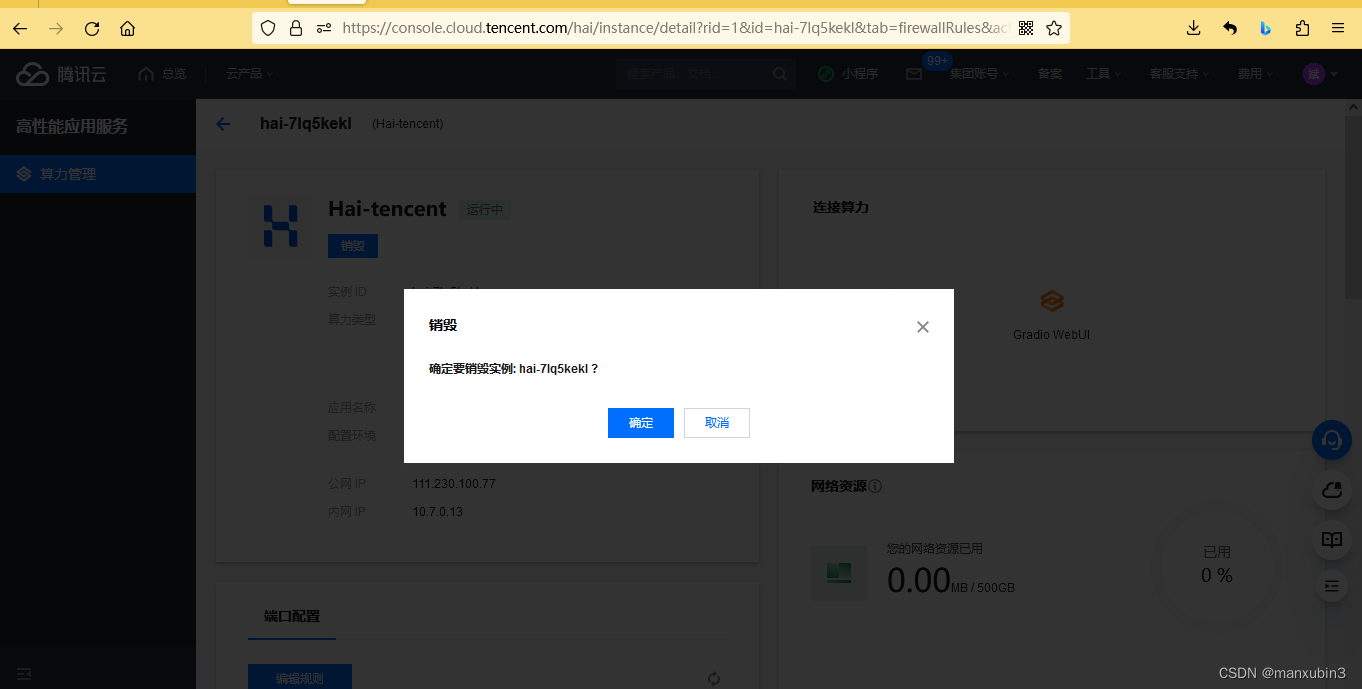Open Gradio WebUI connection icon
Image resolution: width=1362 pixels, height=689 pixels.
(1051, 301)
